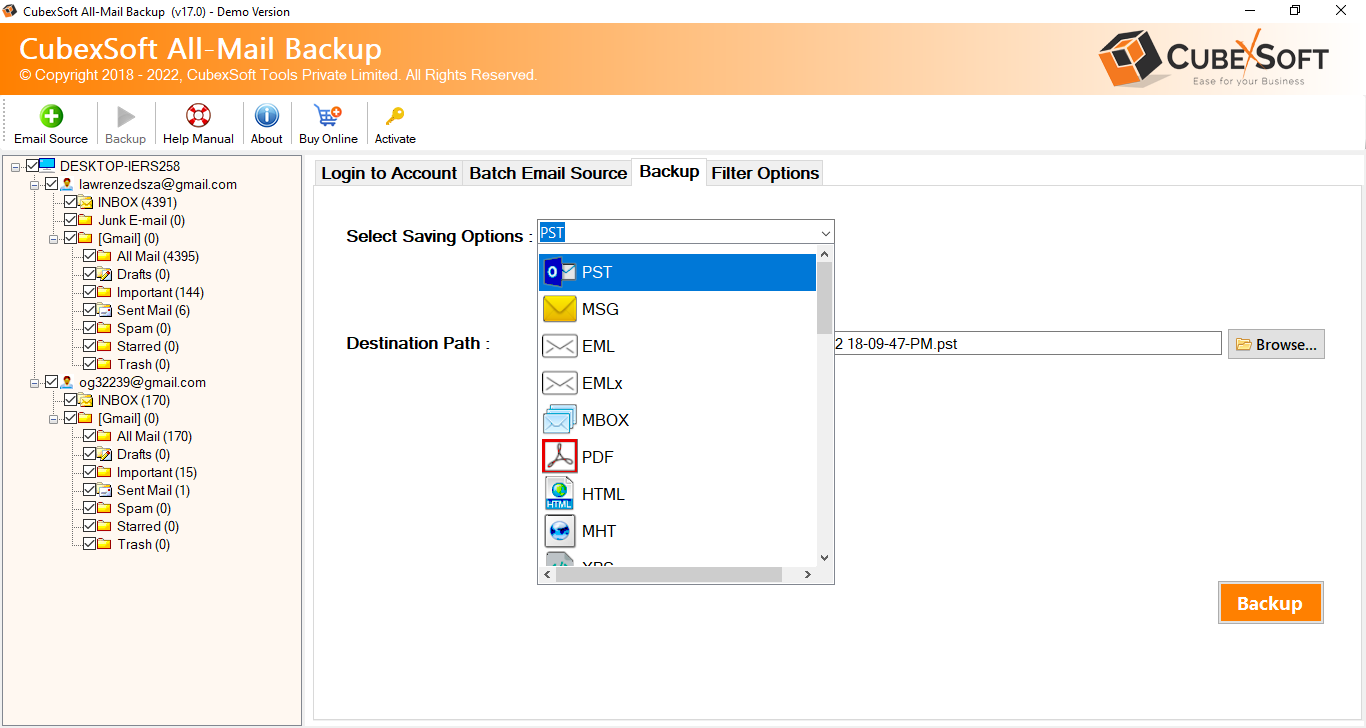Select the Starred (0) folder under lawrenzedsza
This screenshot has width=1366, height=728.
click(148, 346)
